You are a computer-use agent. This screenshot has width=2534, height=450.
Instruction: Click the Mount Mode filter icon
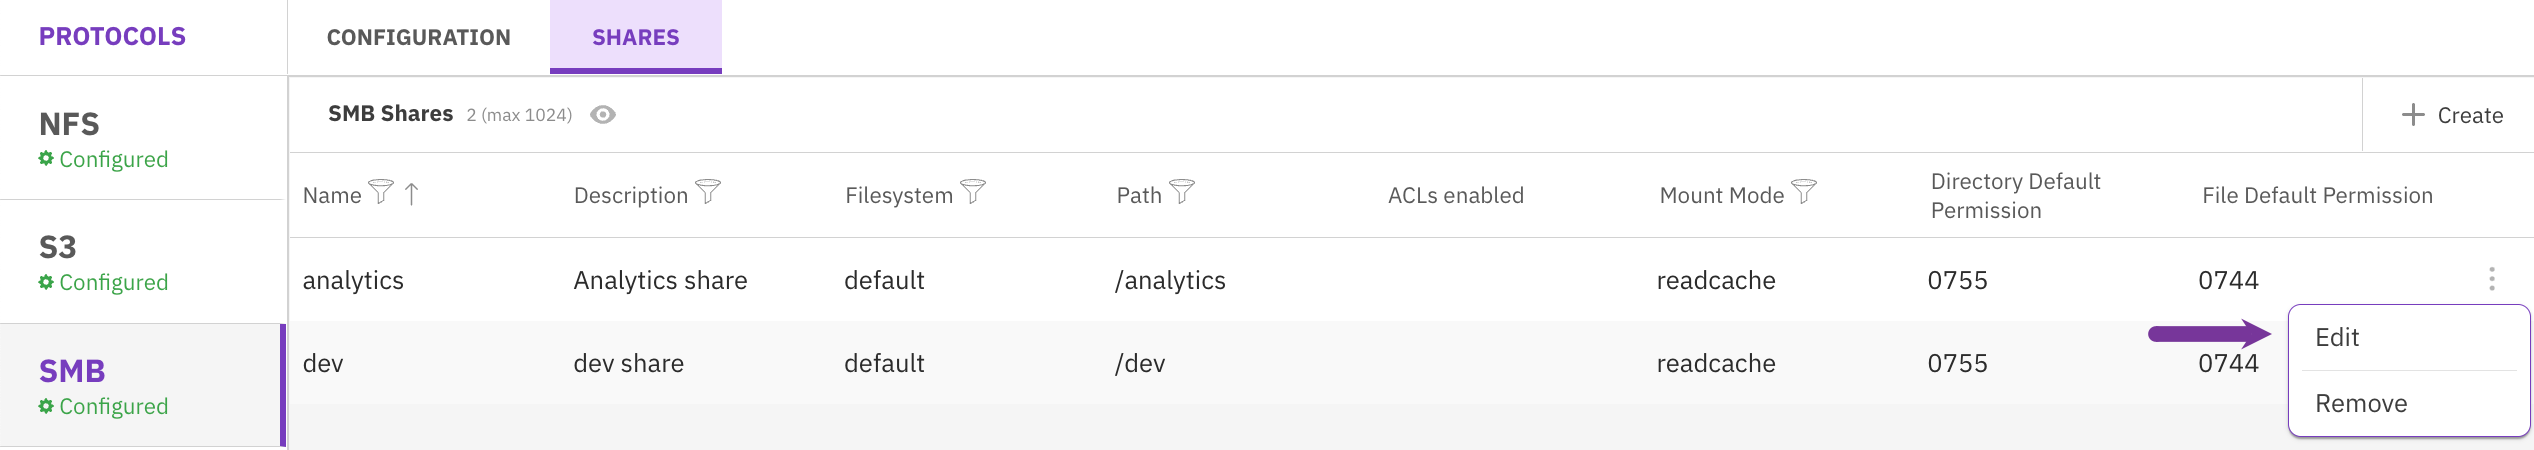[x=1804, y=191]
